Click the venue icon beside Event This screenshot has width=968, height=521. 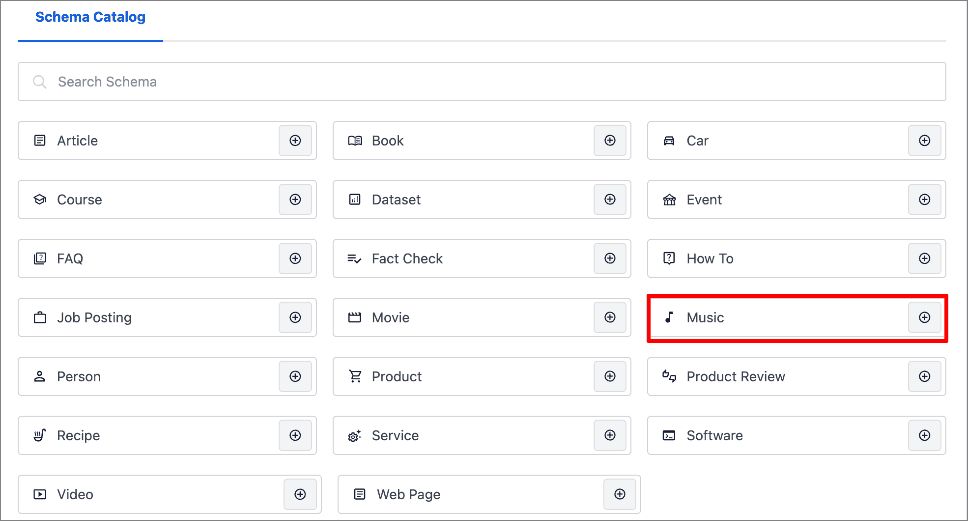(669, 199)
